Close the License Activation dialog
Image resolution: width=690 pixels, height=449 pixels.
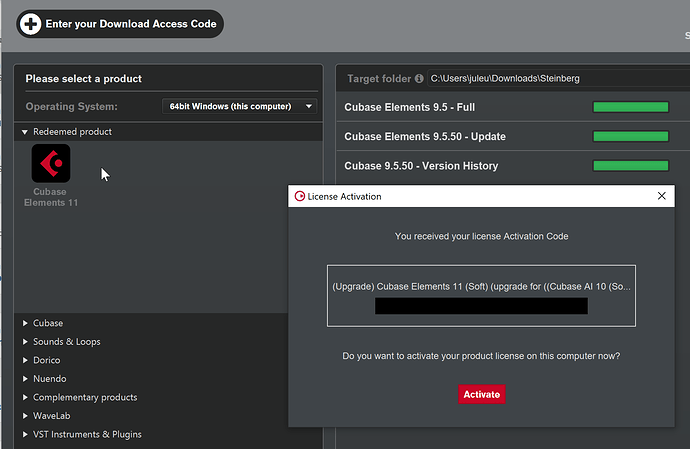click(661, 196)
